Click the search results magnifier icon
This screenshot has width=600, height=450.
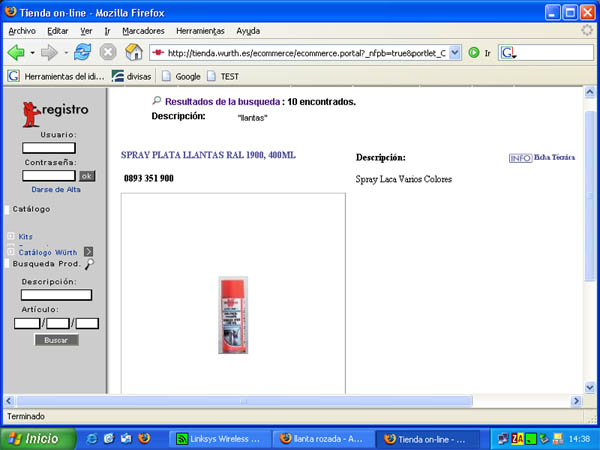coord(157,101)
